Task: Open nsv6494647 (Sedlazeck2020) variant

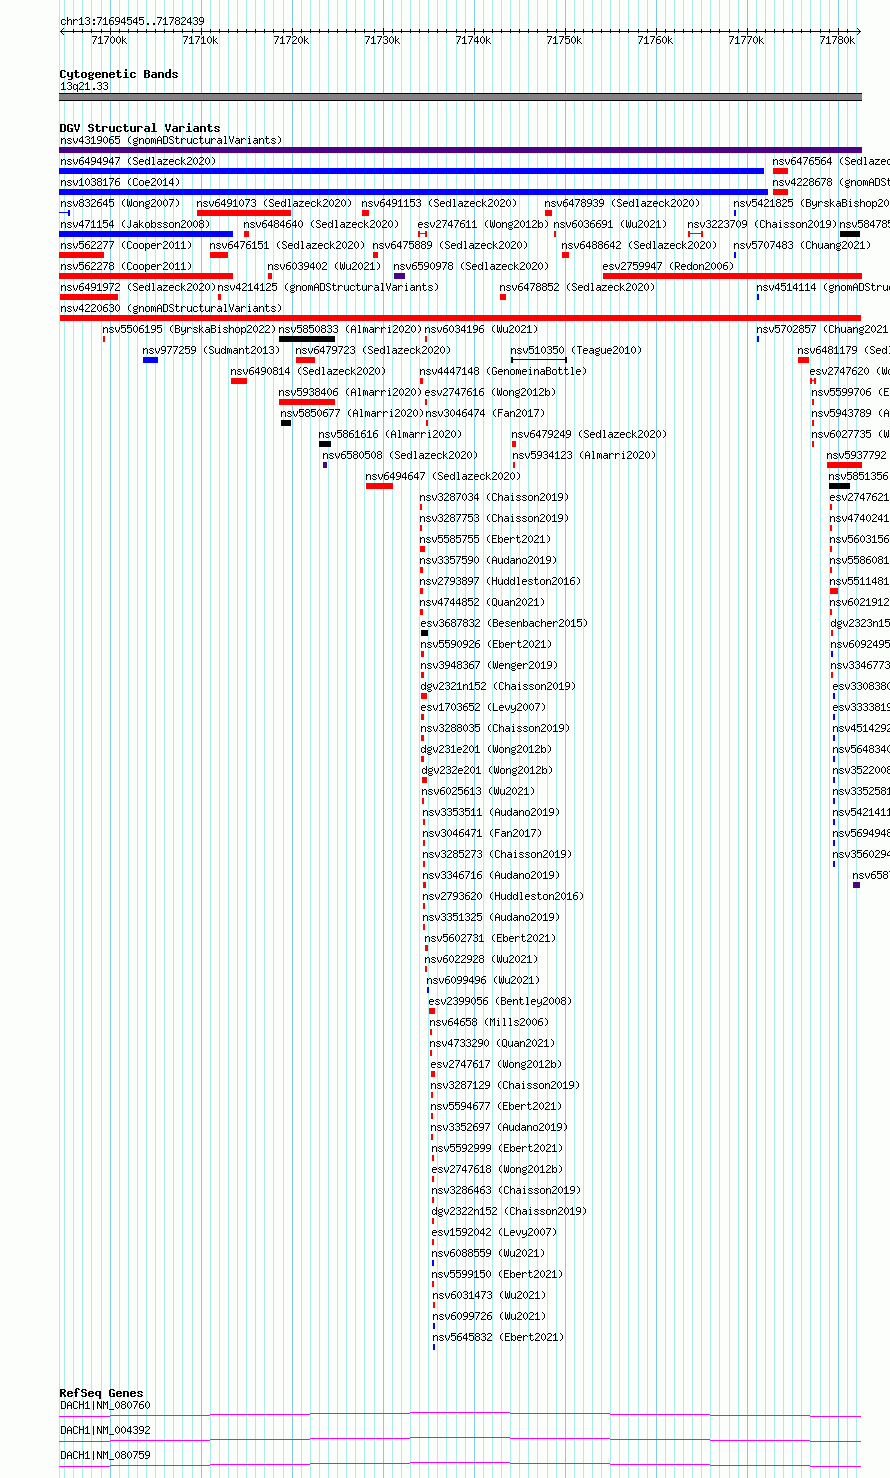Action: point(443,476)
